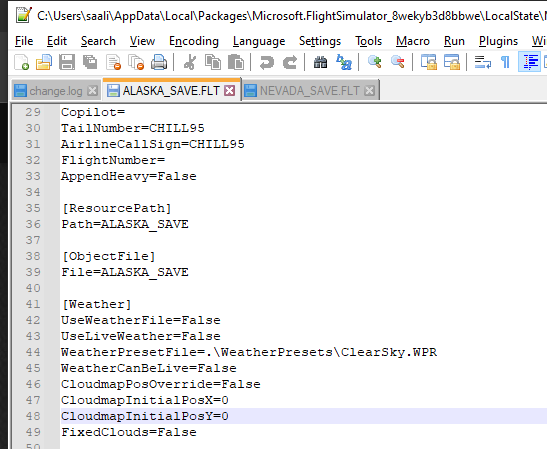The height and width of the screenshot is (449, 547).
Task: Print the document using printer icon
Action: click(159, 62)
